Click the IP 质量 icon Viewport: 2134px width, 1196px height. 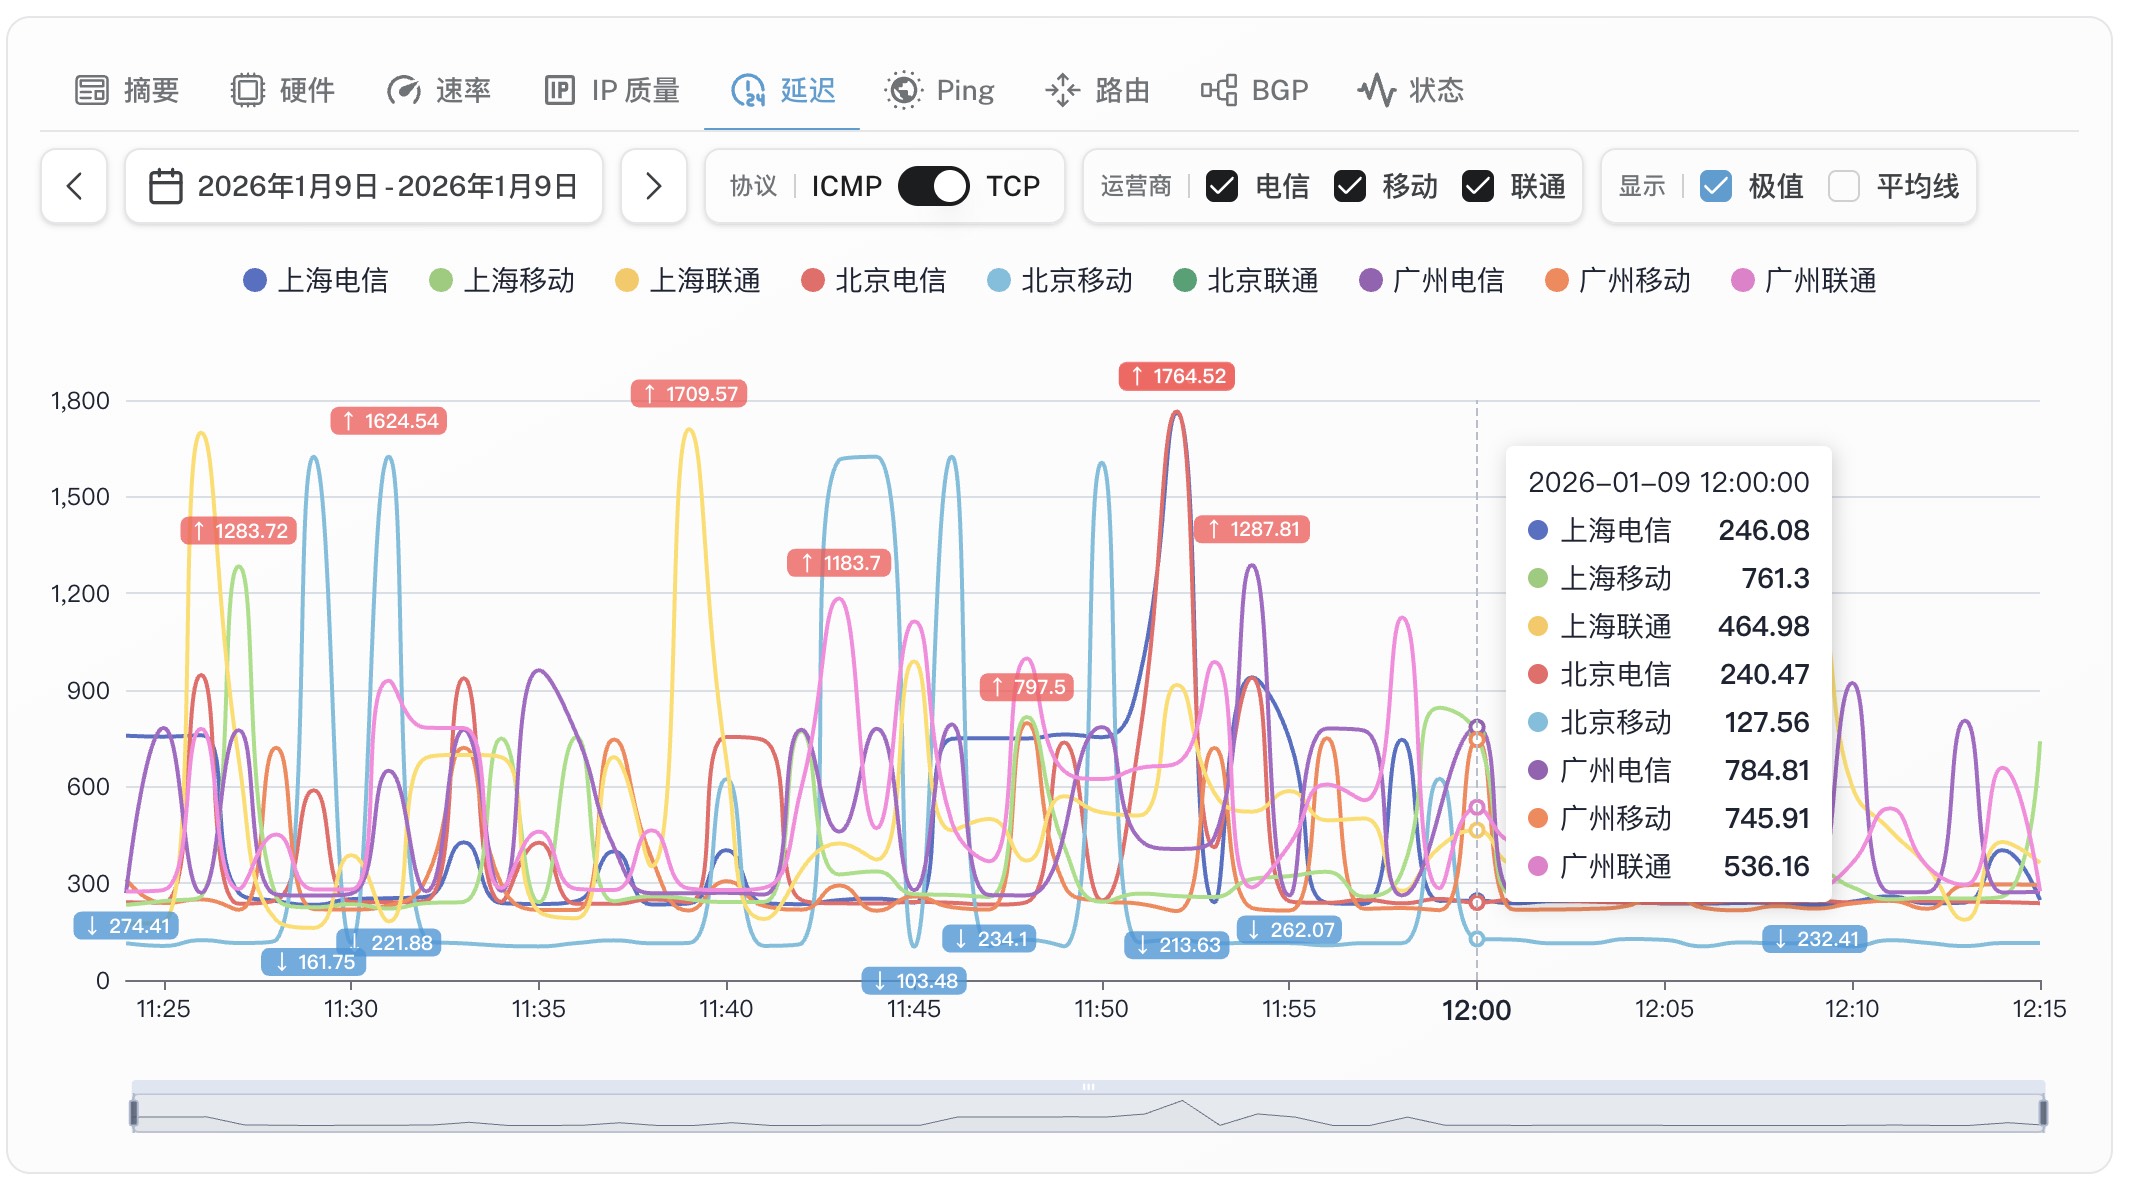(x=559, y=90)
